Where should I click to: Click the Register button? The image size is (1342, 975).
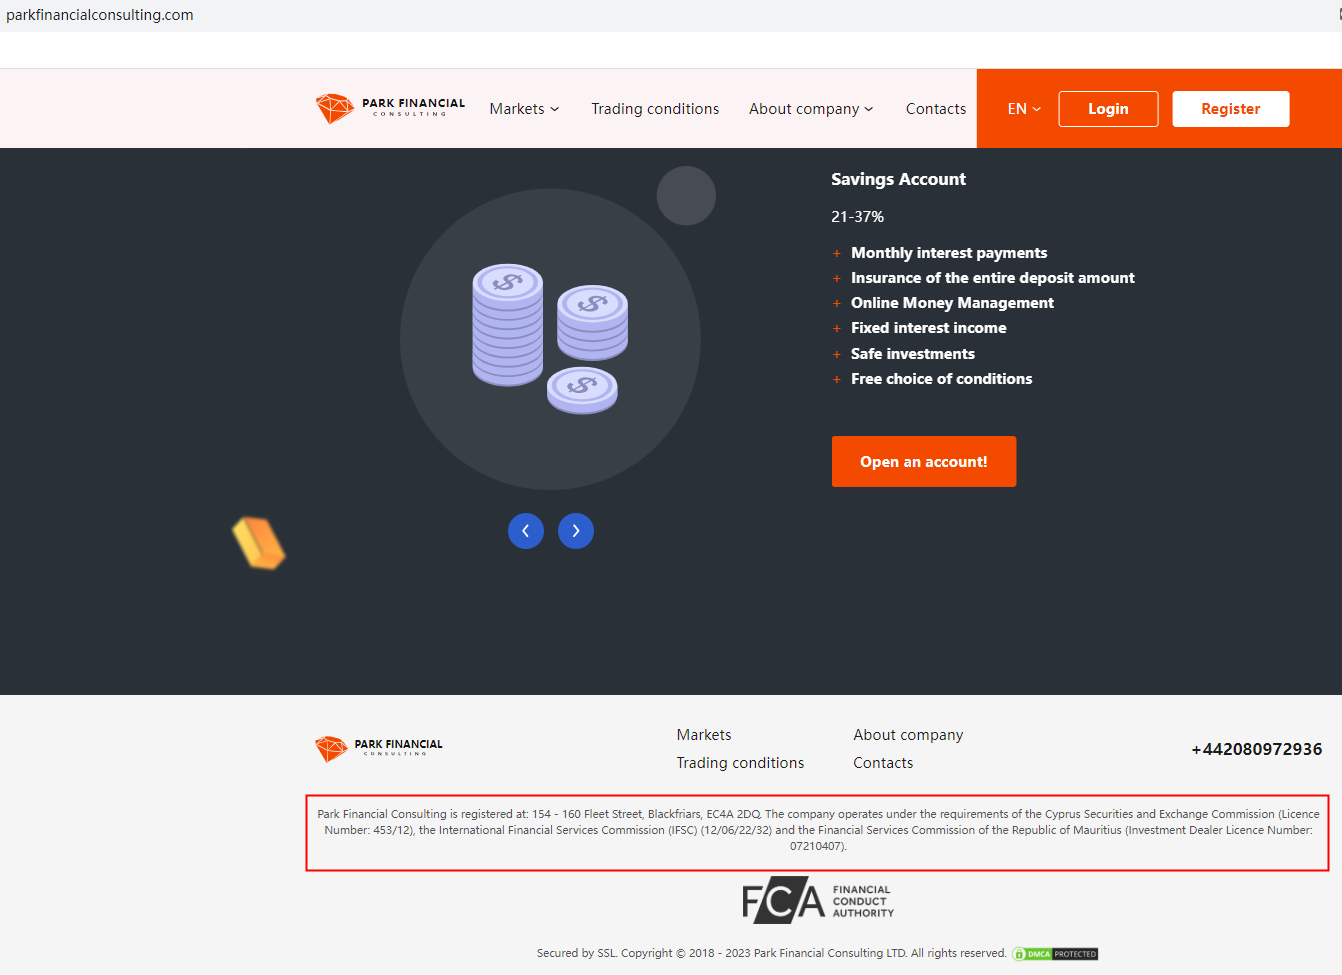point(1231,109)
